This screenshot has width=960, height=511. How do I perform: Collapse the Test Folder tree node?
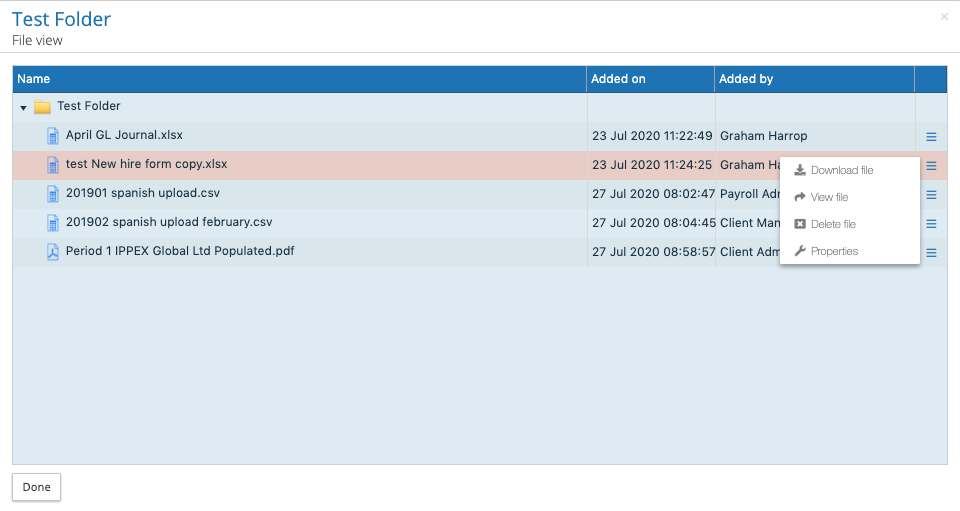click(x=23, y=108)
